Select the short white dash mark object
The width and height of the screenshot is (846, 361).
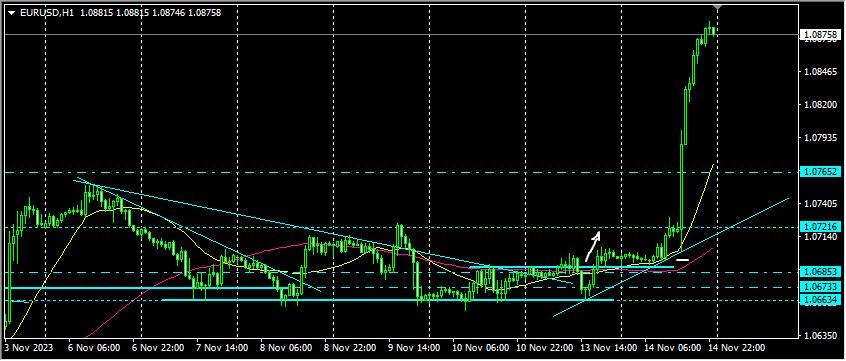(x=683, y=260)
